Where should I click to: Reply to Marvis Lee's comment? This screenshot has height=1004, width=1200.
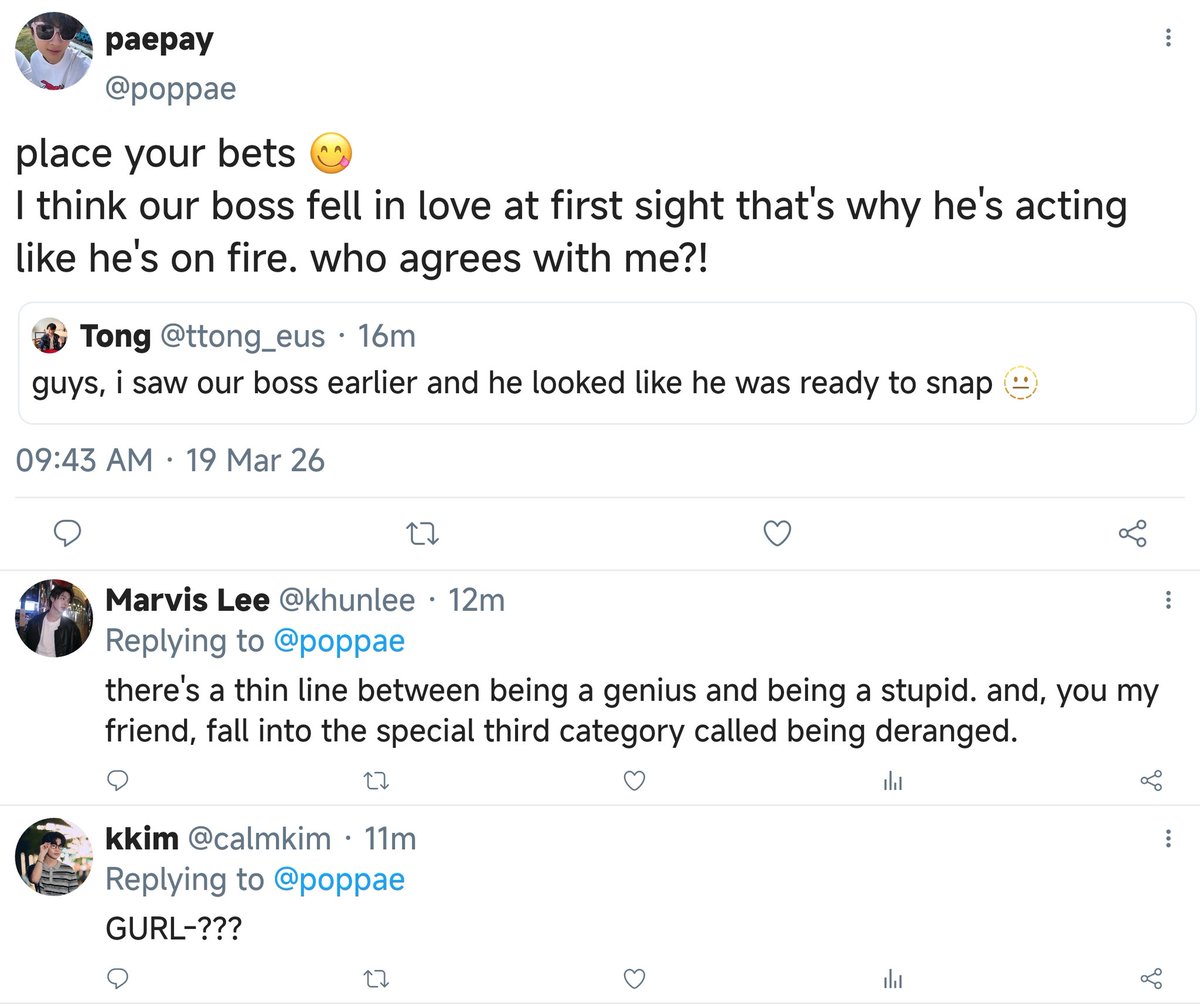118,780
